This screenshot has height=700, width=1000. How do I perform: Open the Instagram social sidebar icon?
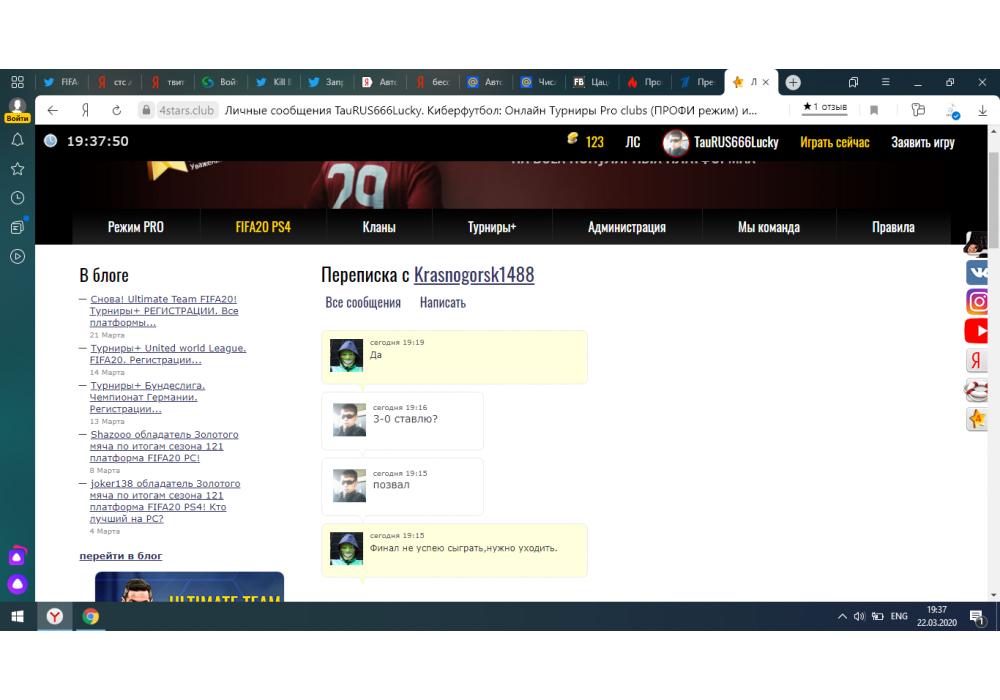(x=976, y=301)
